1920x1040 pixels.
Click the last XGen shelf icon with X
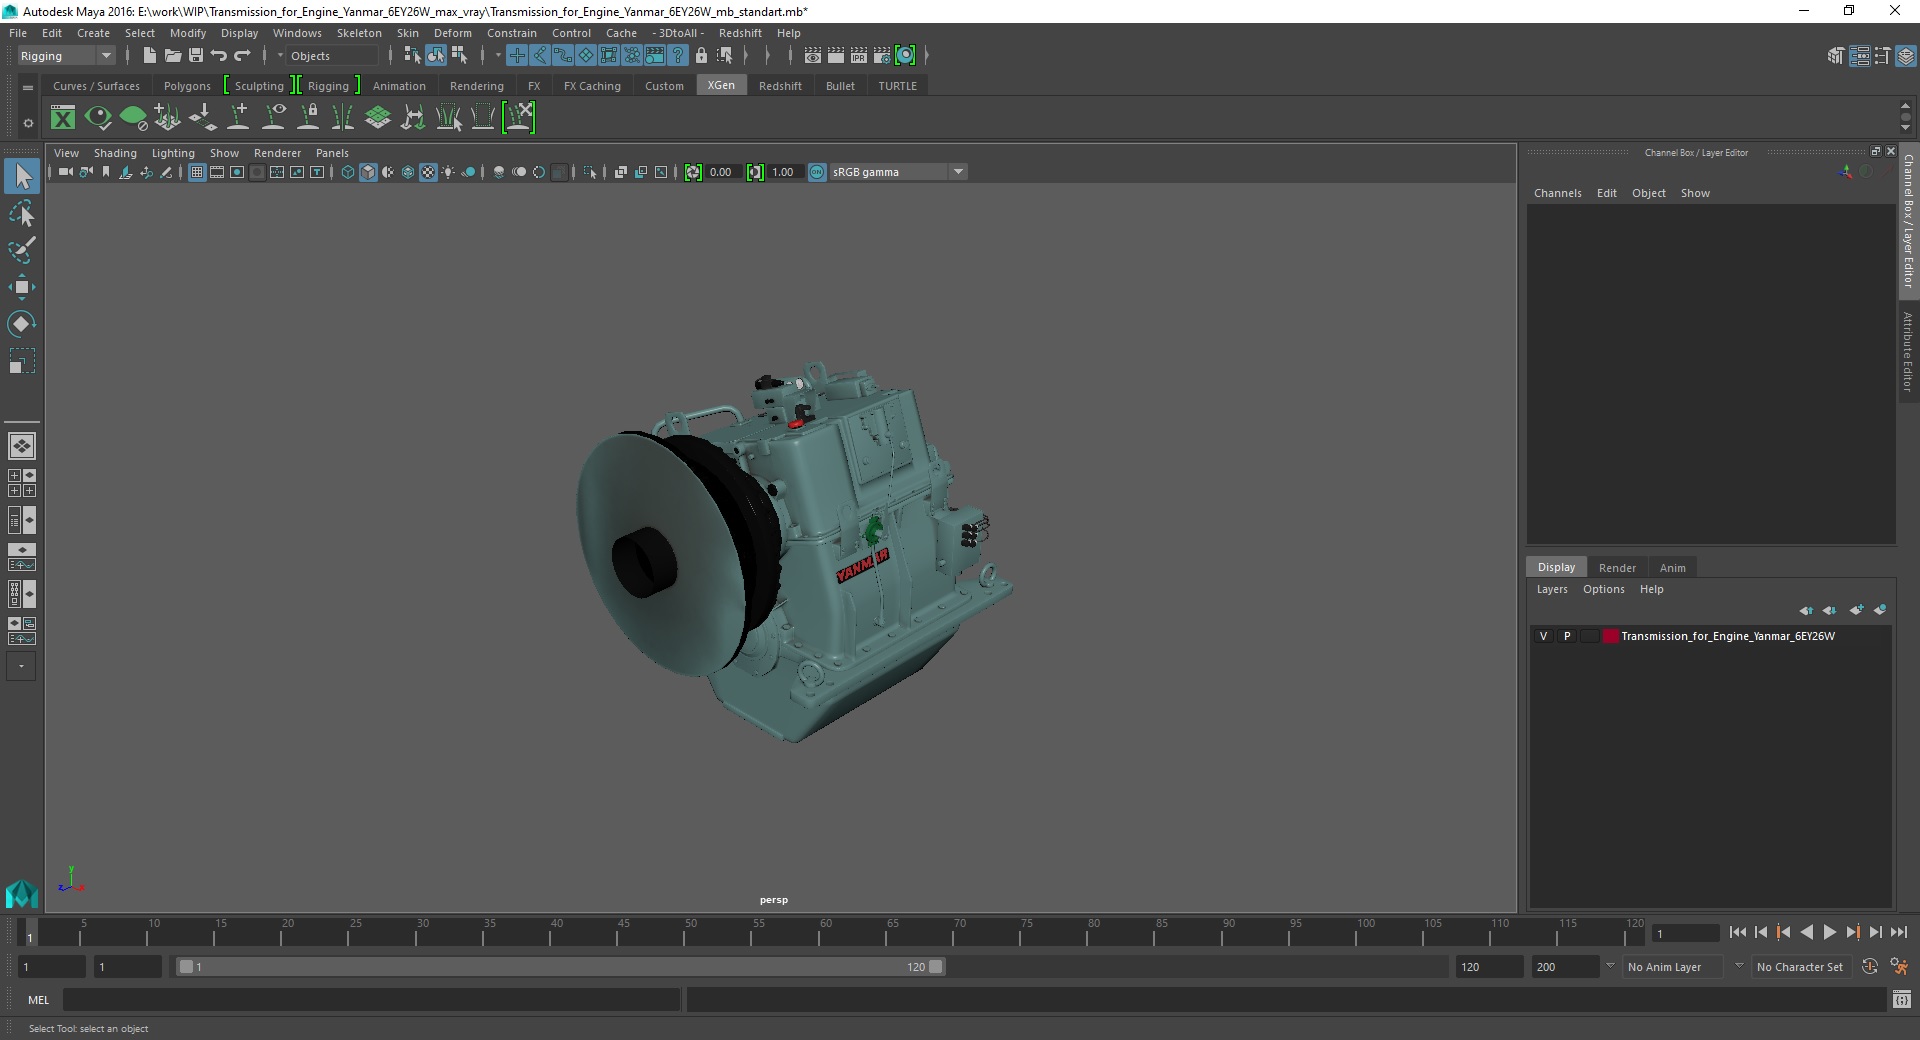pyautogui.click(x=519, y=118)
